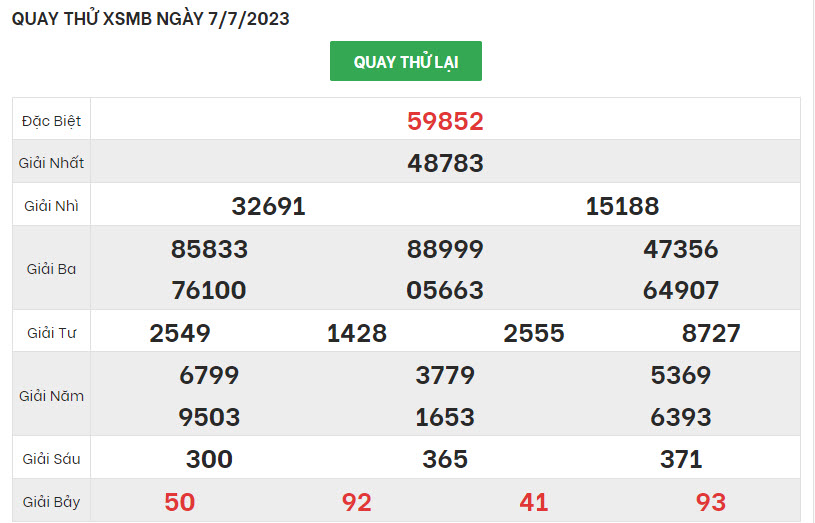Select the Đặc Biệt row label
This screenshot has width=815, height=523.
point(51,121)
